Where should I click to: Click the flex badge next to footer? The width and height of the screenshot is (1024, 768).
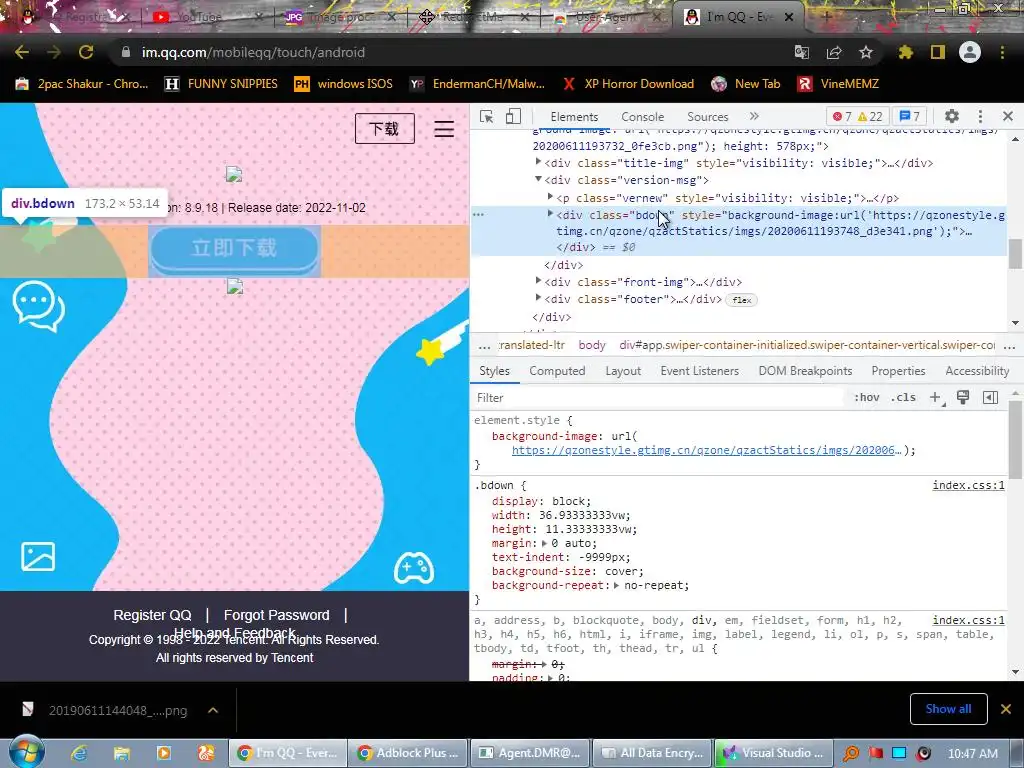(x=742, y=300)
